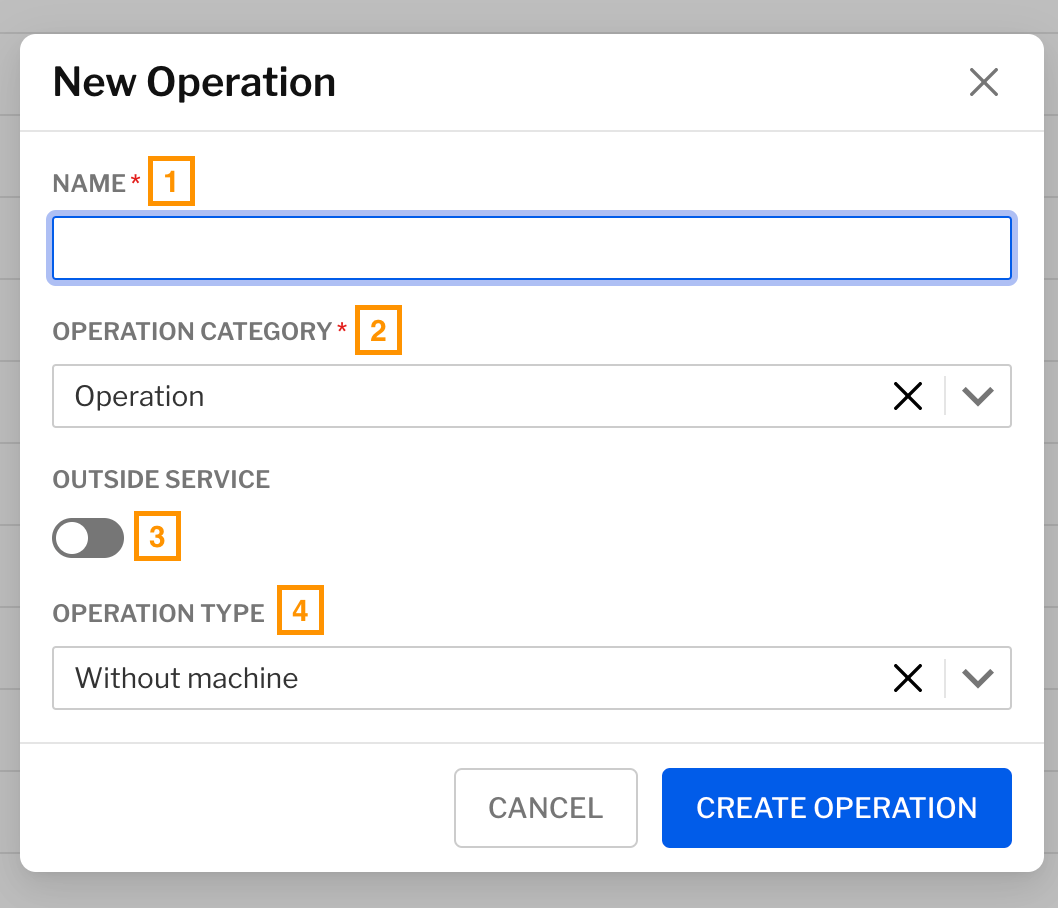Viewport: 1058px width, 908px height.
Task: Clear the Operation Category selection with the X icon
Action: (x=908, y=396)
